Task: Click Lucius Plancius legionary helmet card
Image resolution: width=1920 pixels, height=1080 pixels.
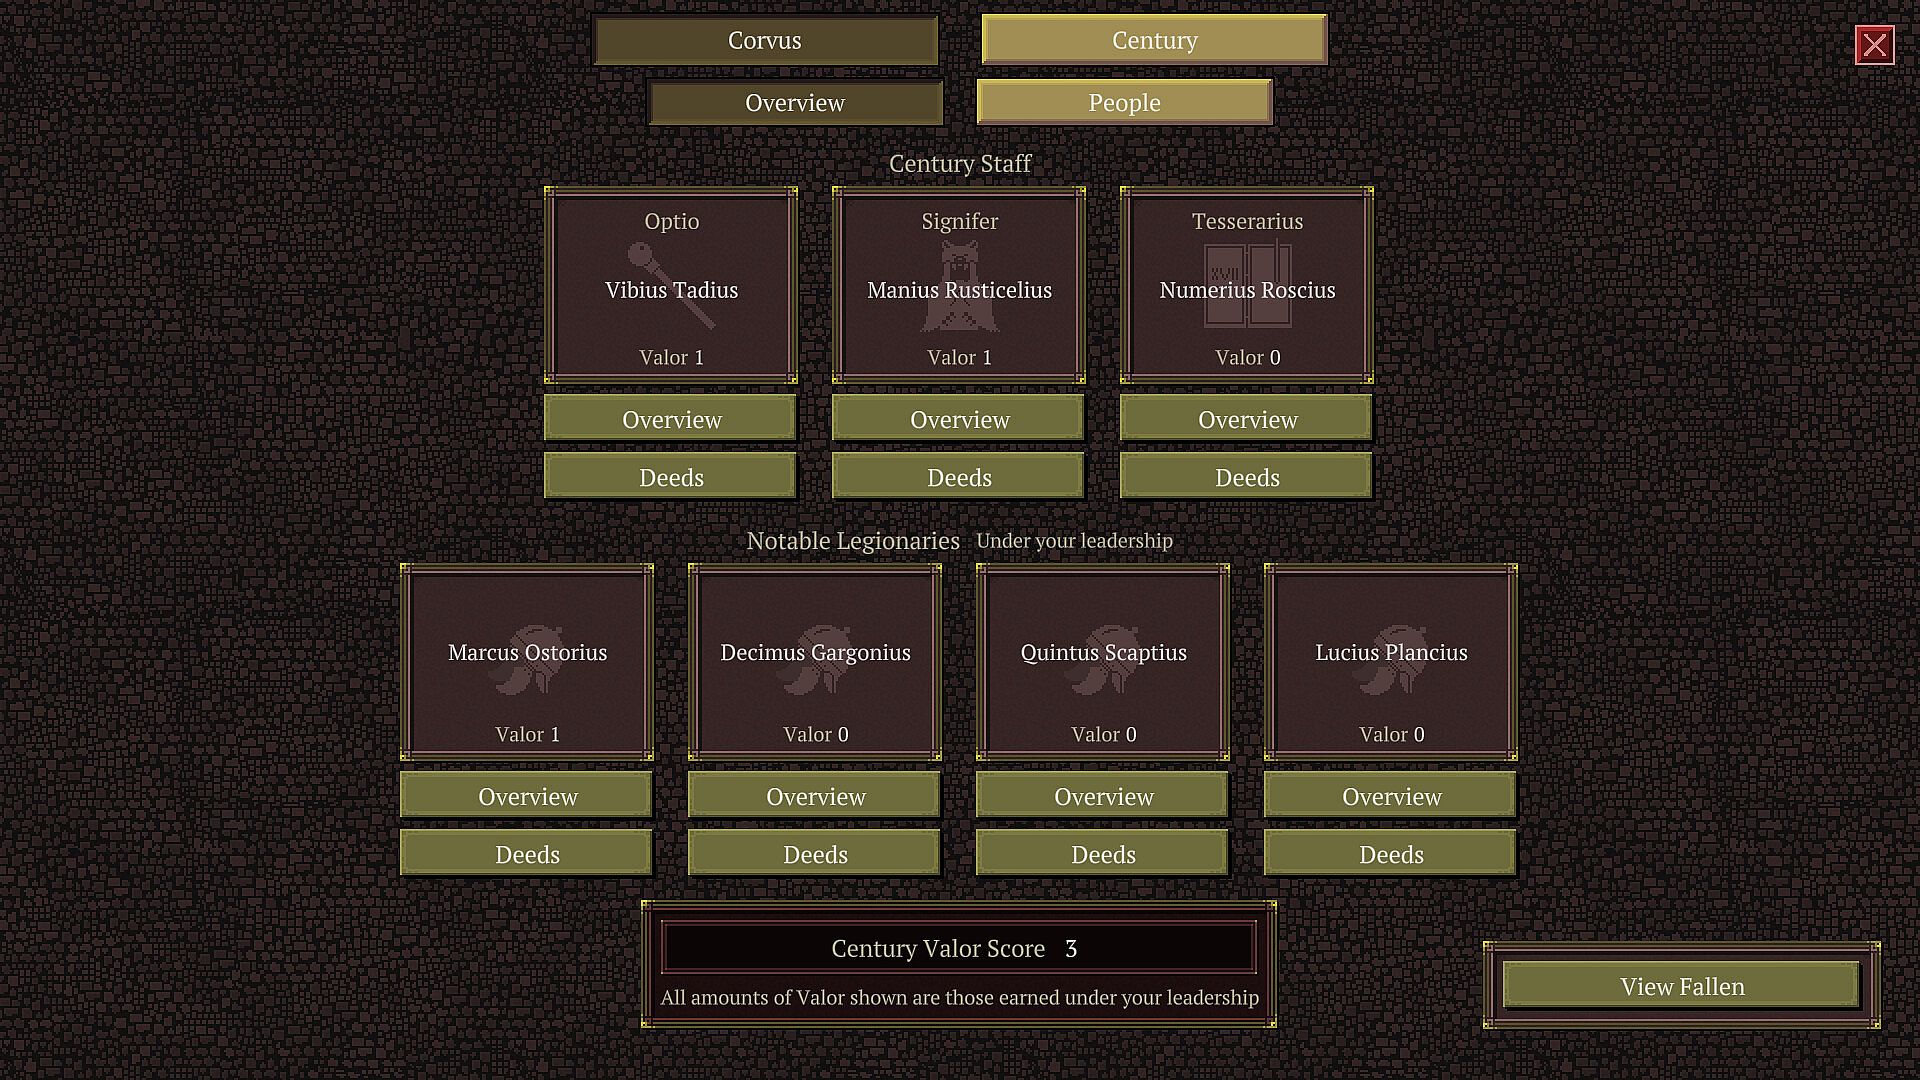Action: (x=1391, y=662)
